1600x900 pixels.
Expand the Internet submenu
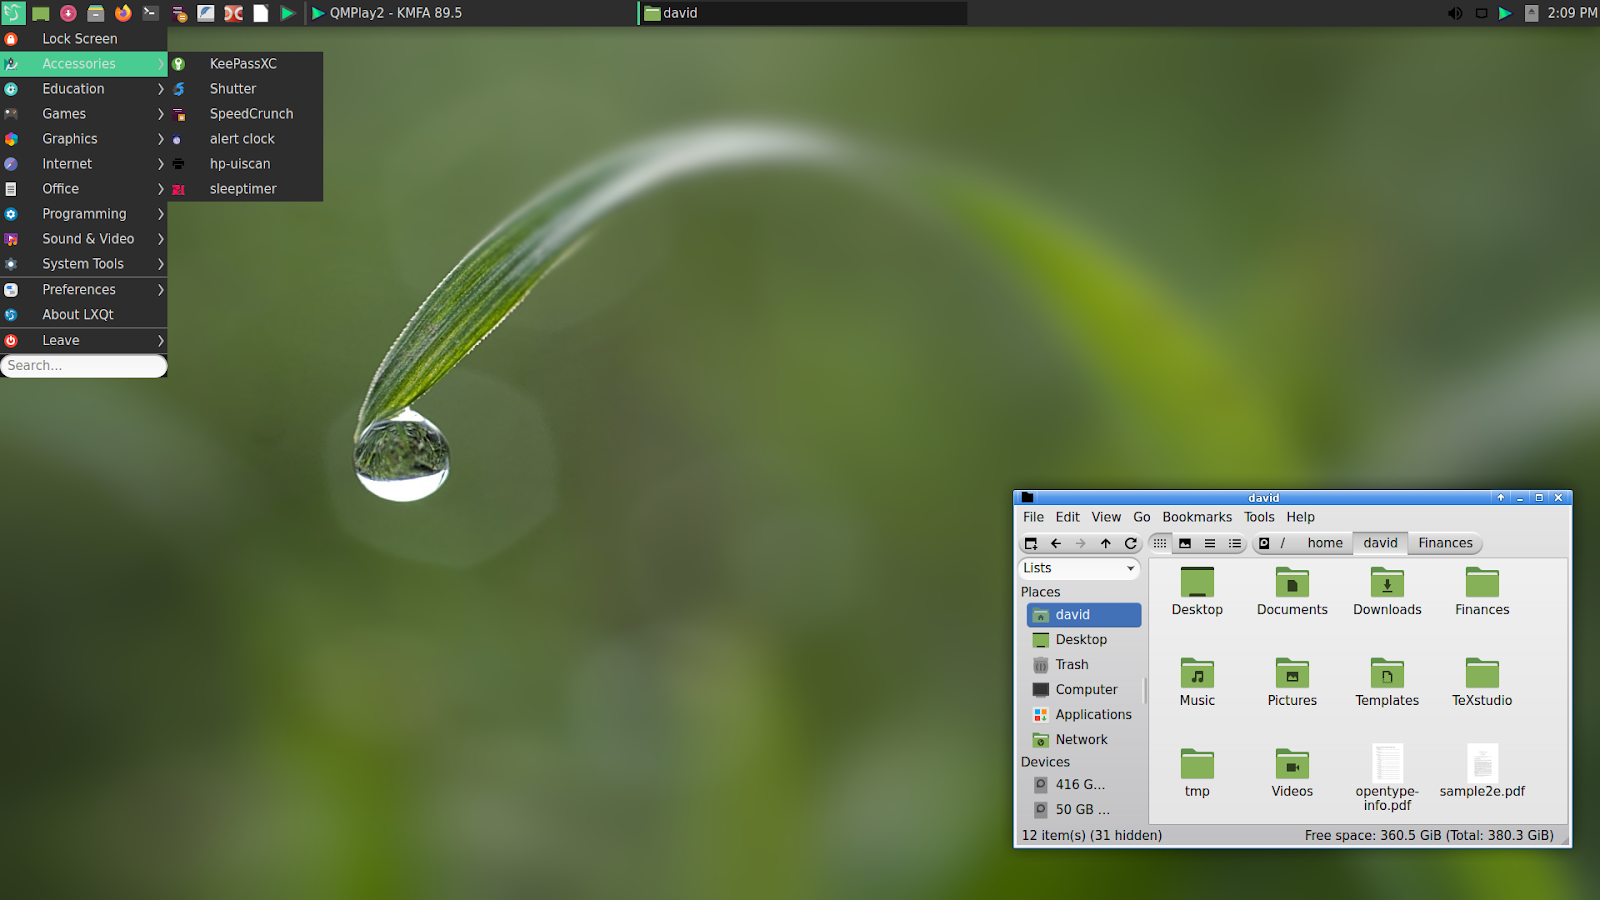tap(84, 164)
